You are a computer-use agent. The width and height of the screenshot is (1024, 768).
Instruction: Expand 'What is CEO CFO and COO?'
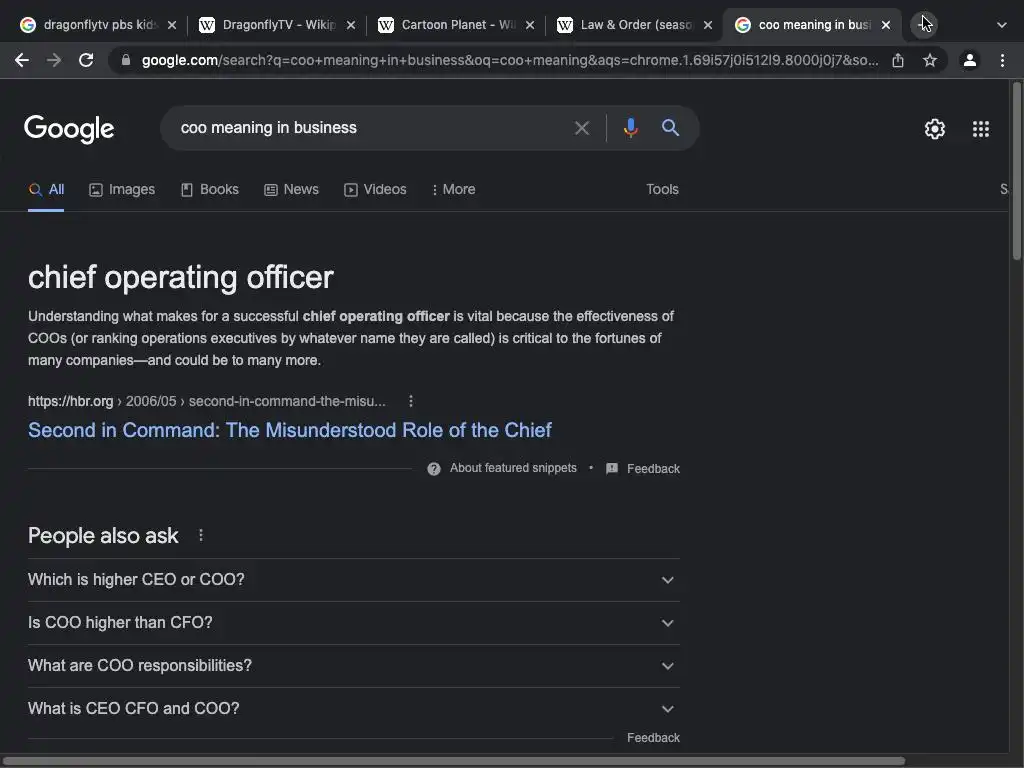tap(354, 709)
